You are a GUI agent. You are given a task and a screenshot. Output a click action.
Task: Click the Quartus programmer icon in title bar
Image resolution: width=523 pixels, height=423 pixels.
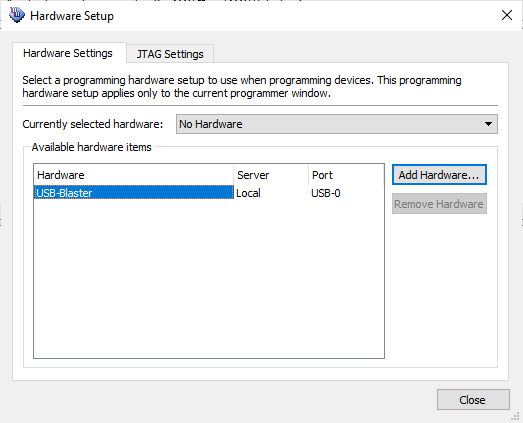[17, 15]
